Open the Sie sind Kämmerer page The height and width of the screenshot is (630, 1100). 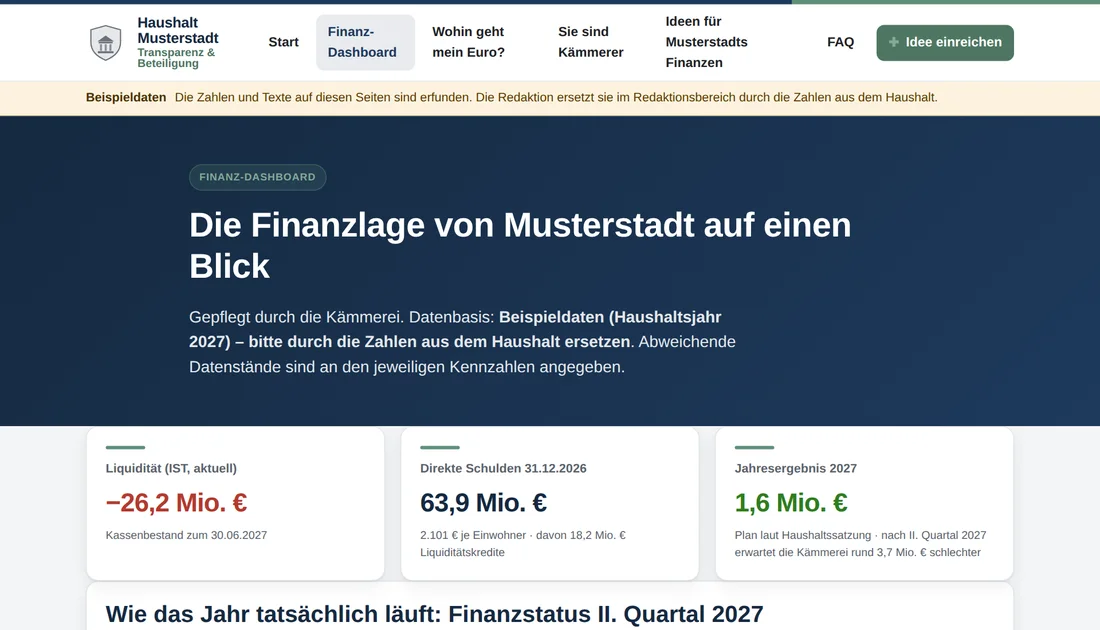click(591, 42)
